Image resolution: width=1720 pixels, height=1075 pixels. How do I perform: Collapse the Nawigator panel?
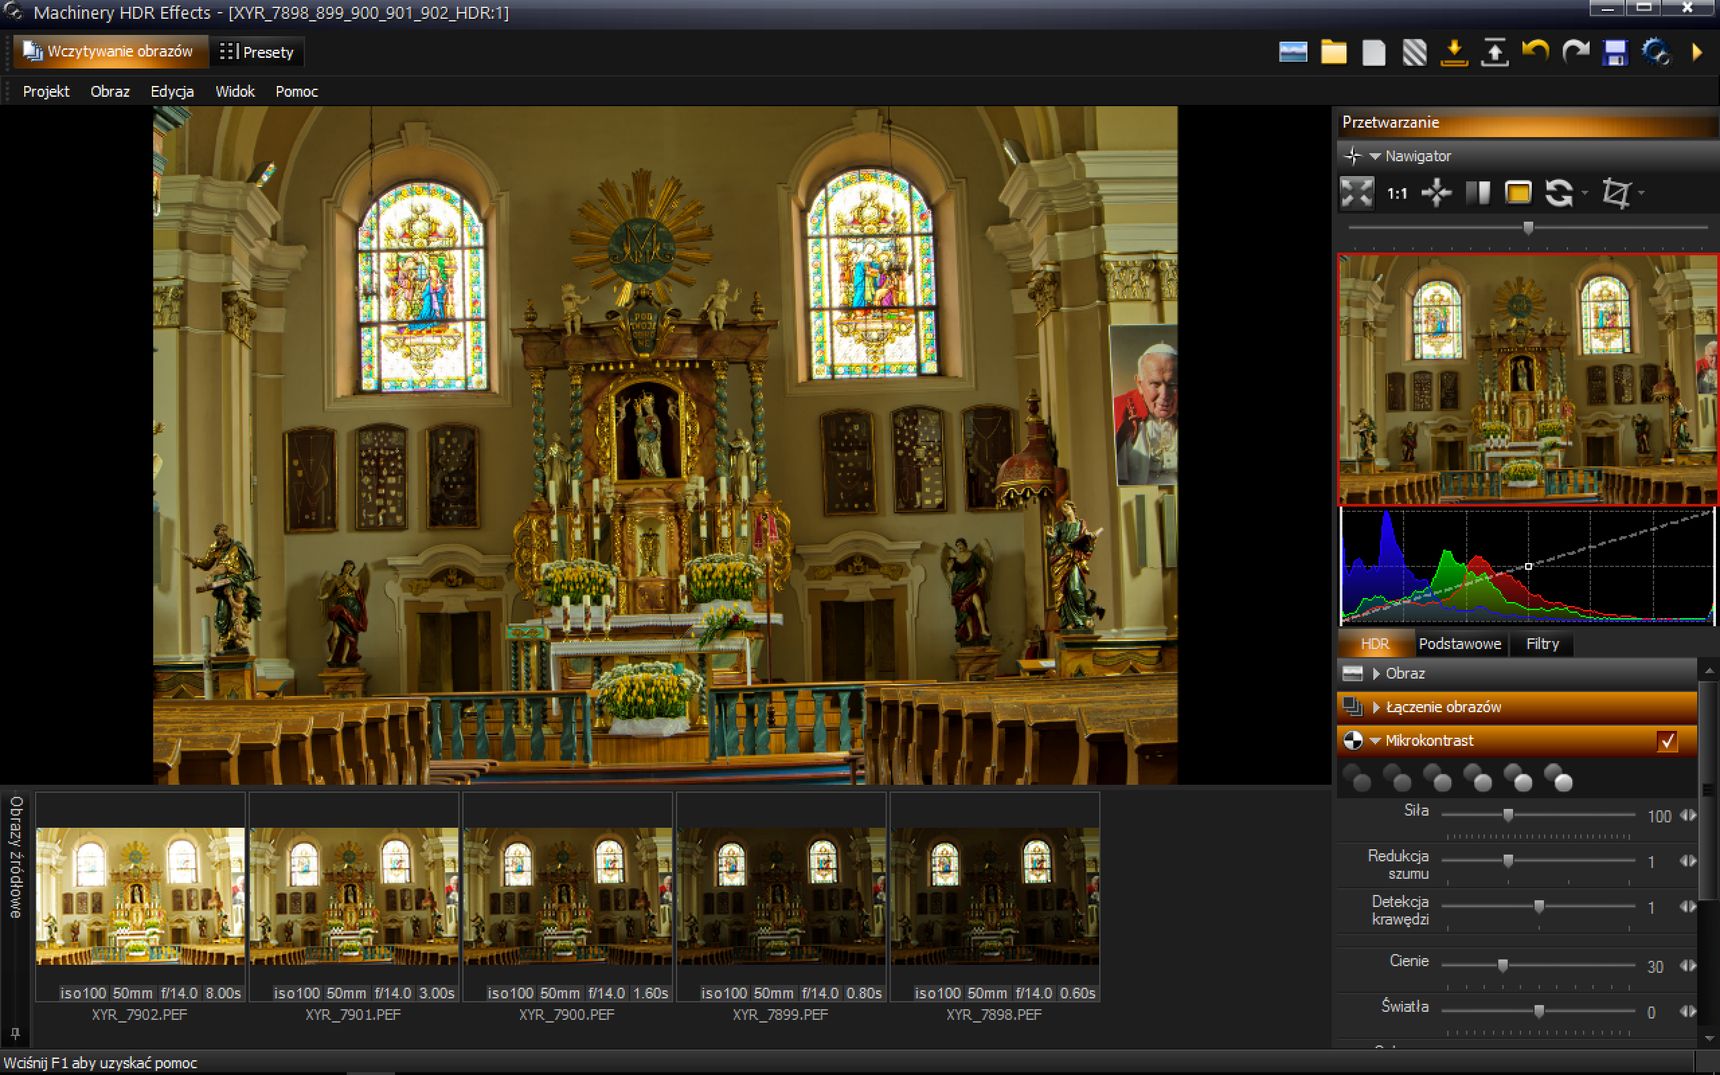point(1375,156)
